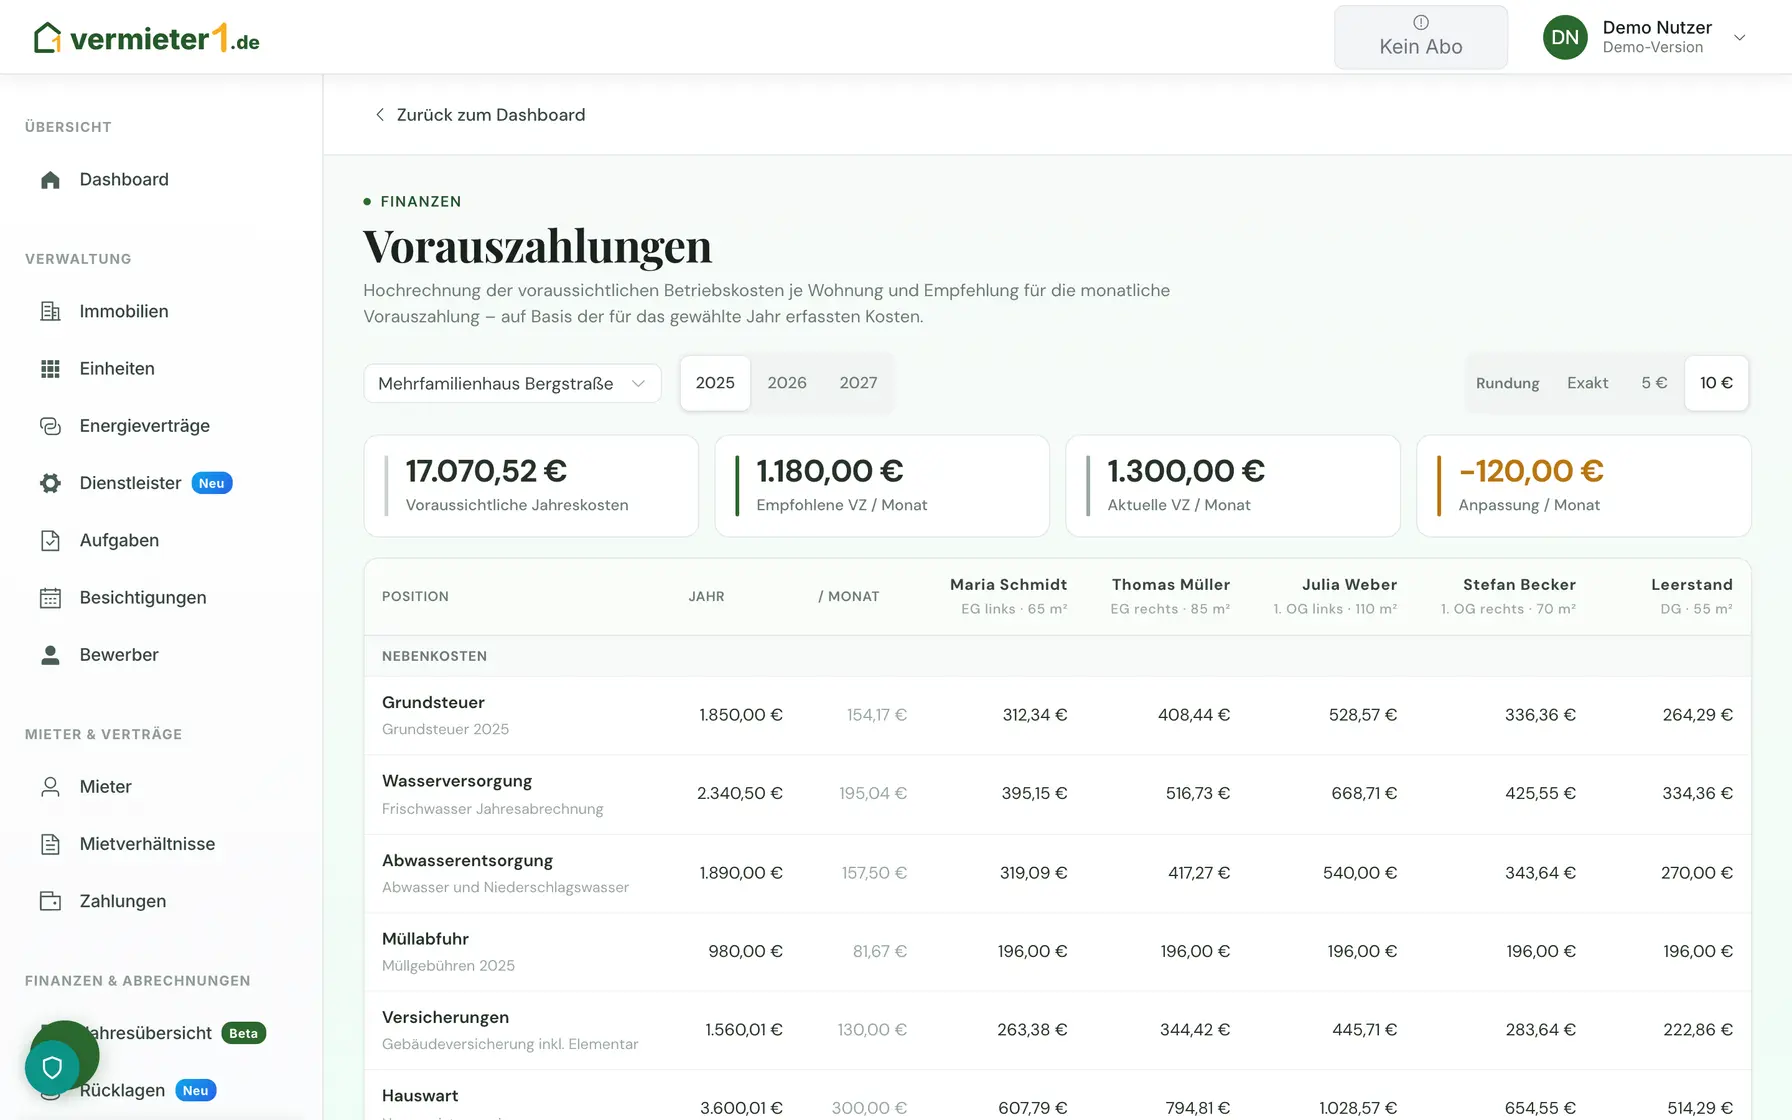Click the Anpassung / Monat card
This screenshot has width=1792, height=1120.
tap(1584, 486)
